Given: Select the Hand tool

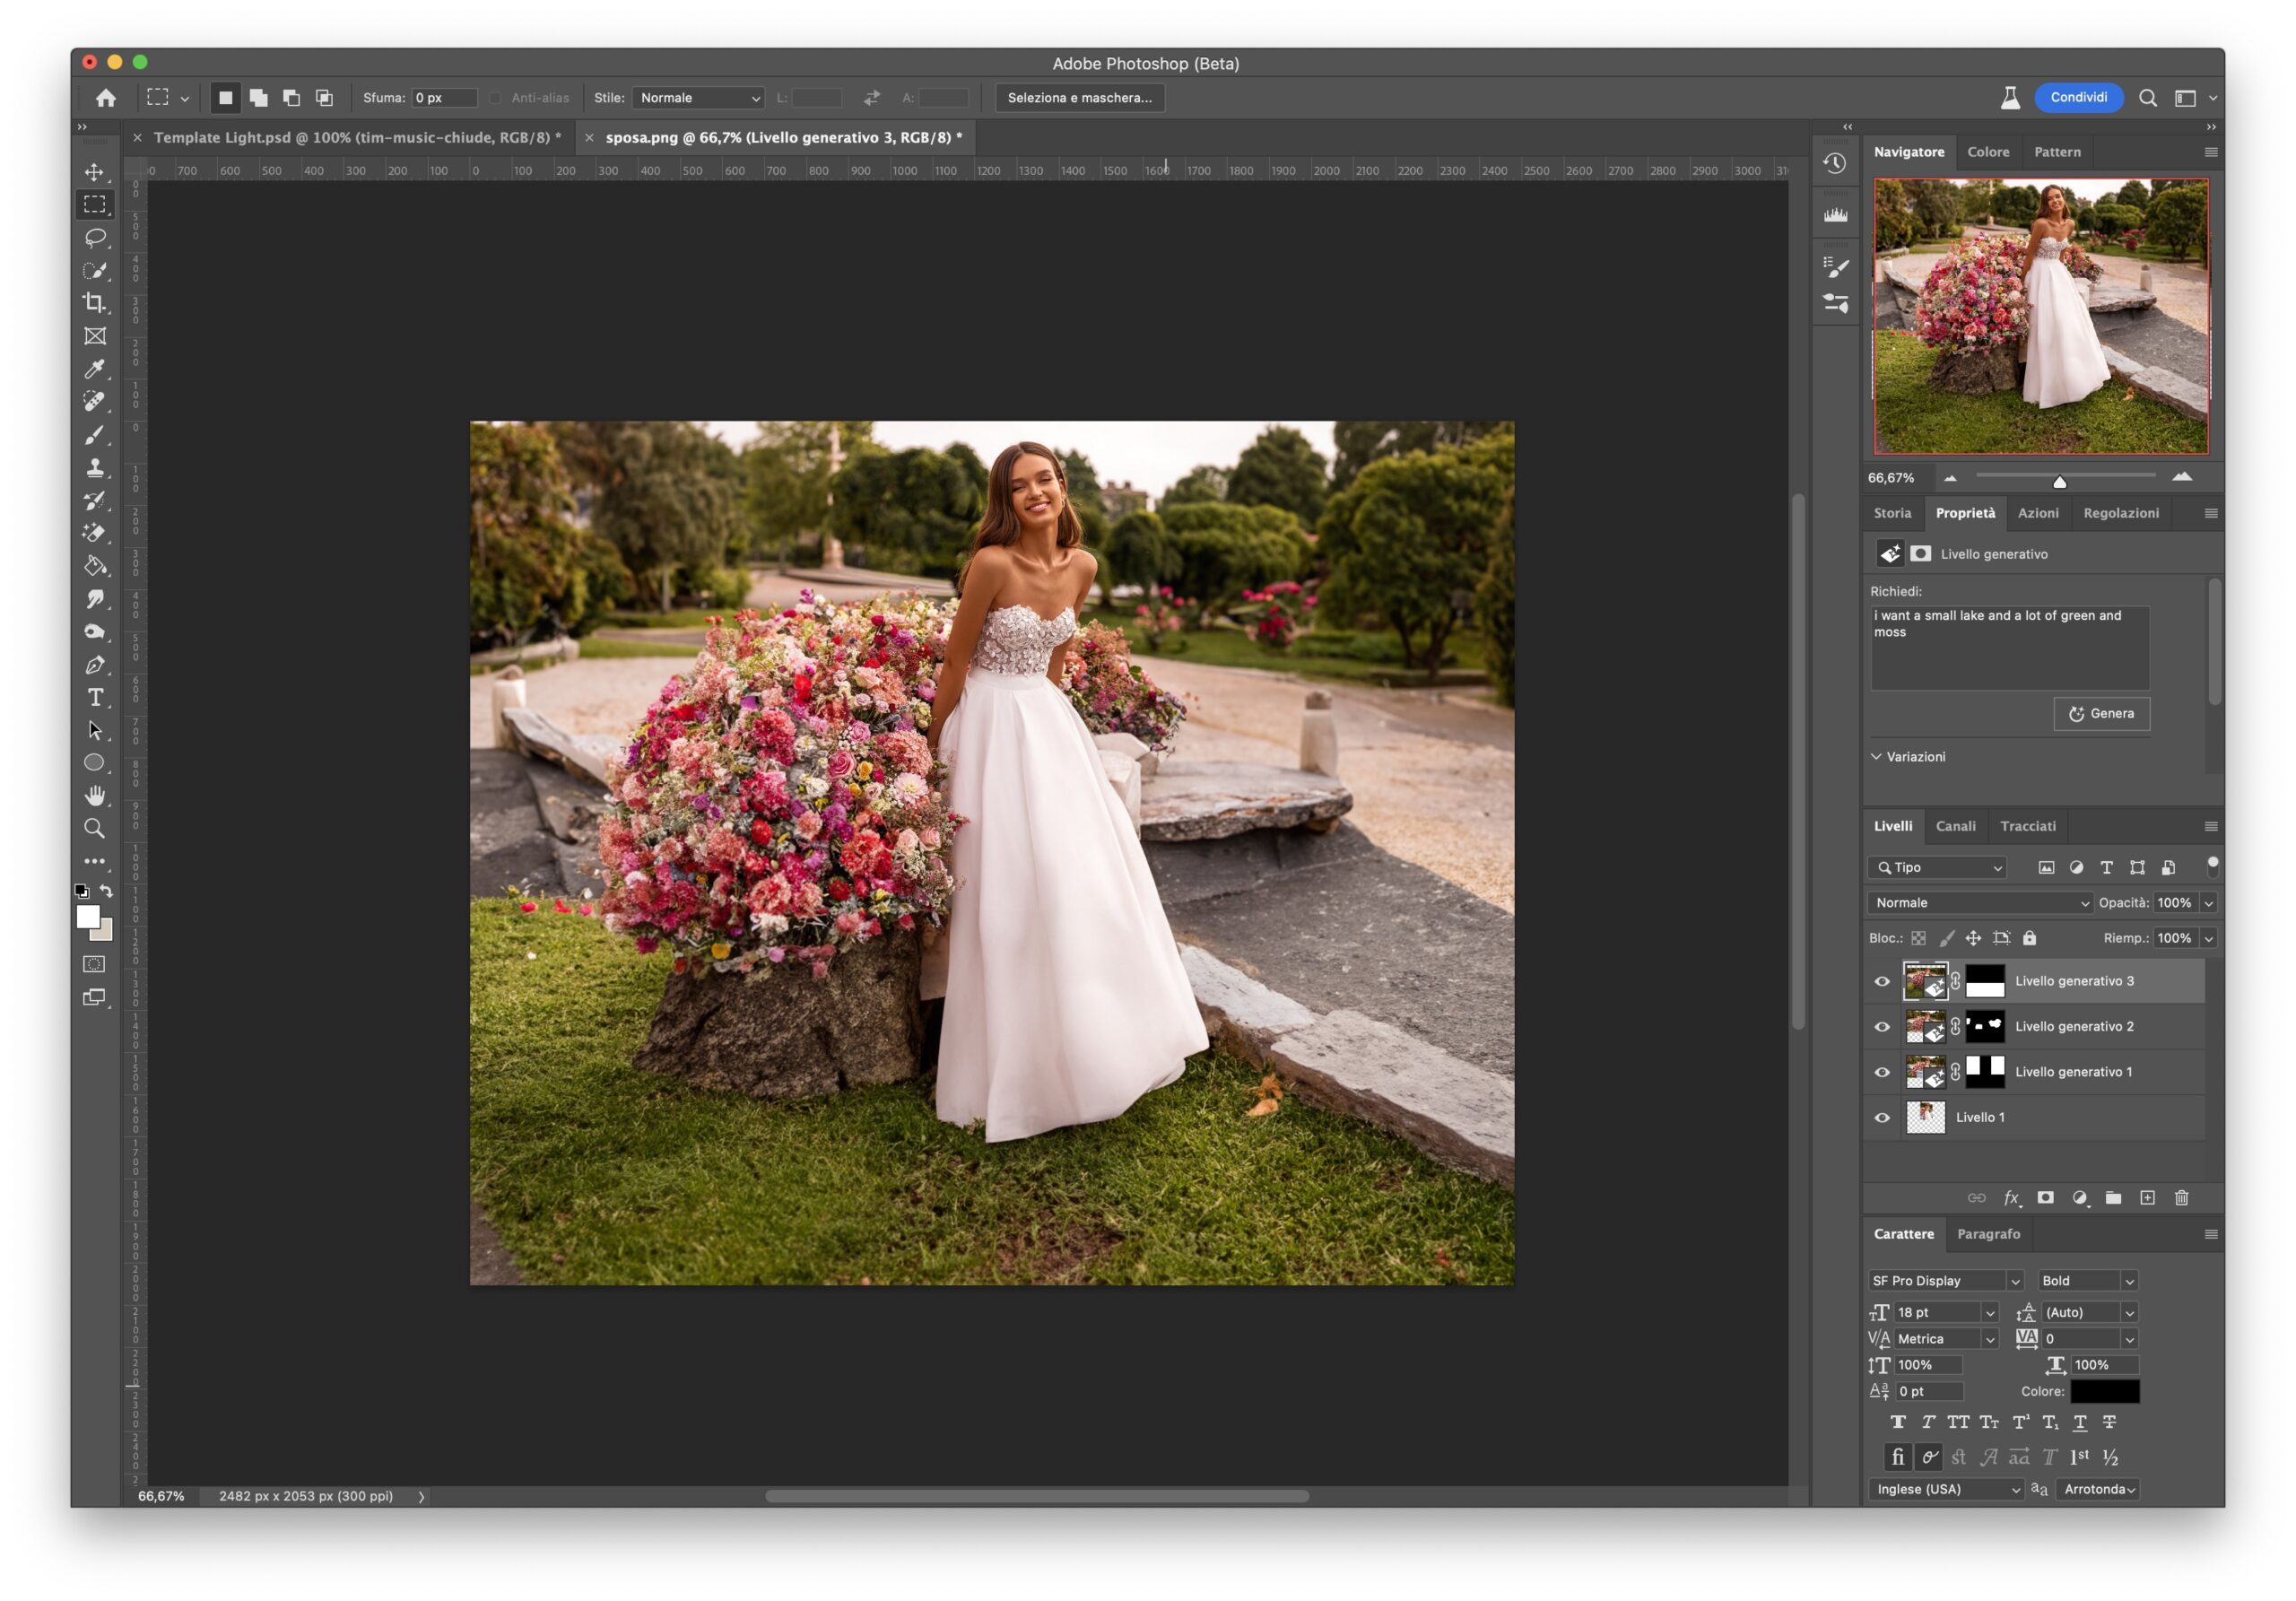Looking at the screenshot, I should point(95,796).
